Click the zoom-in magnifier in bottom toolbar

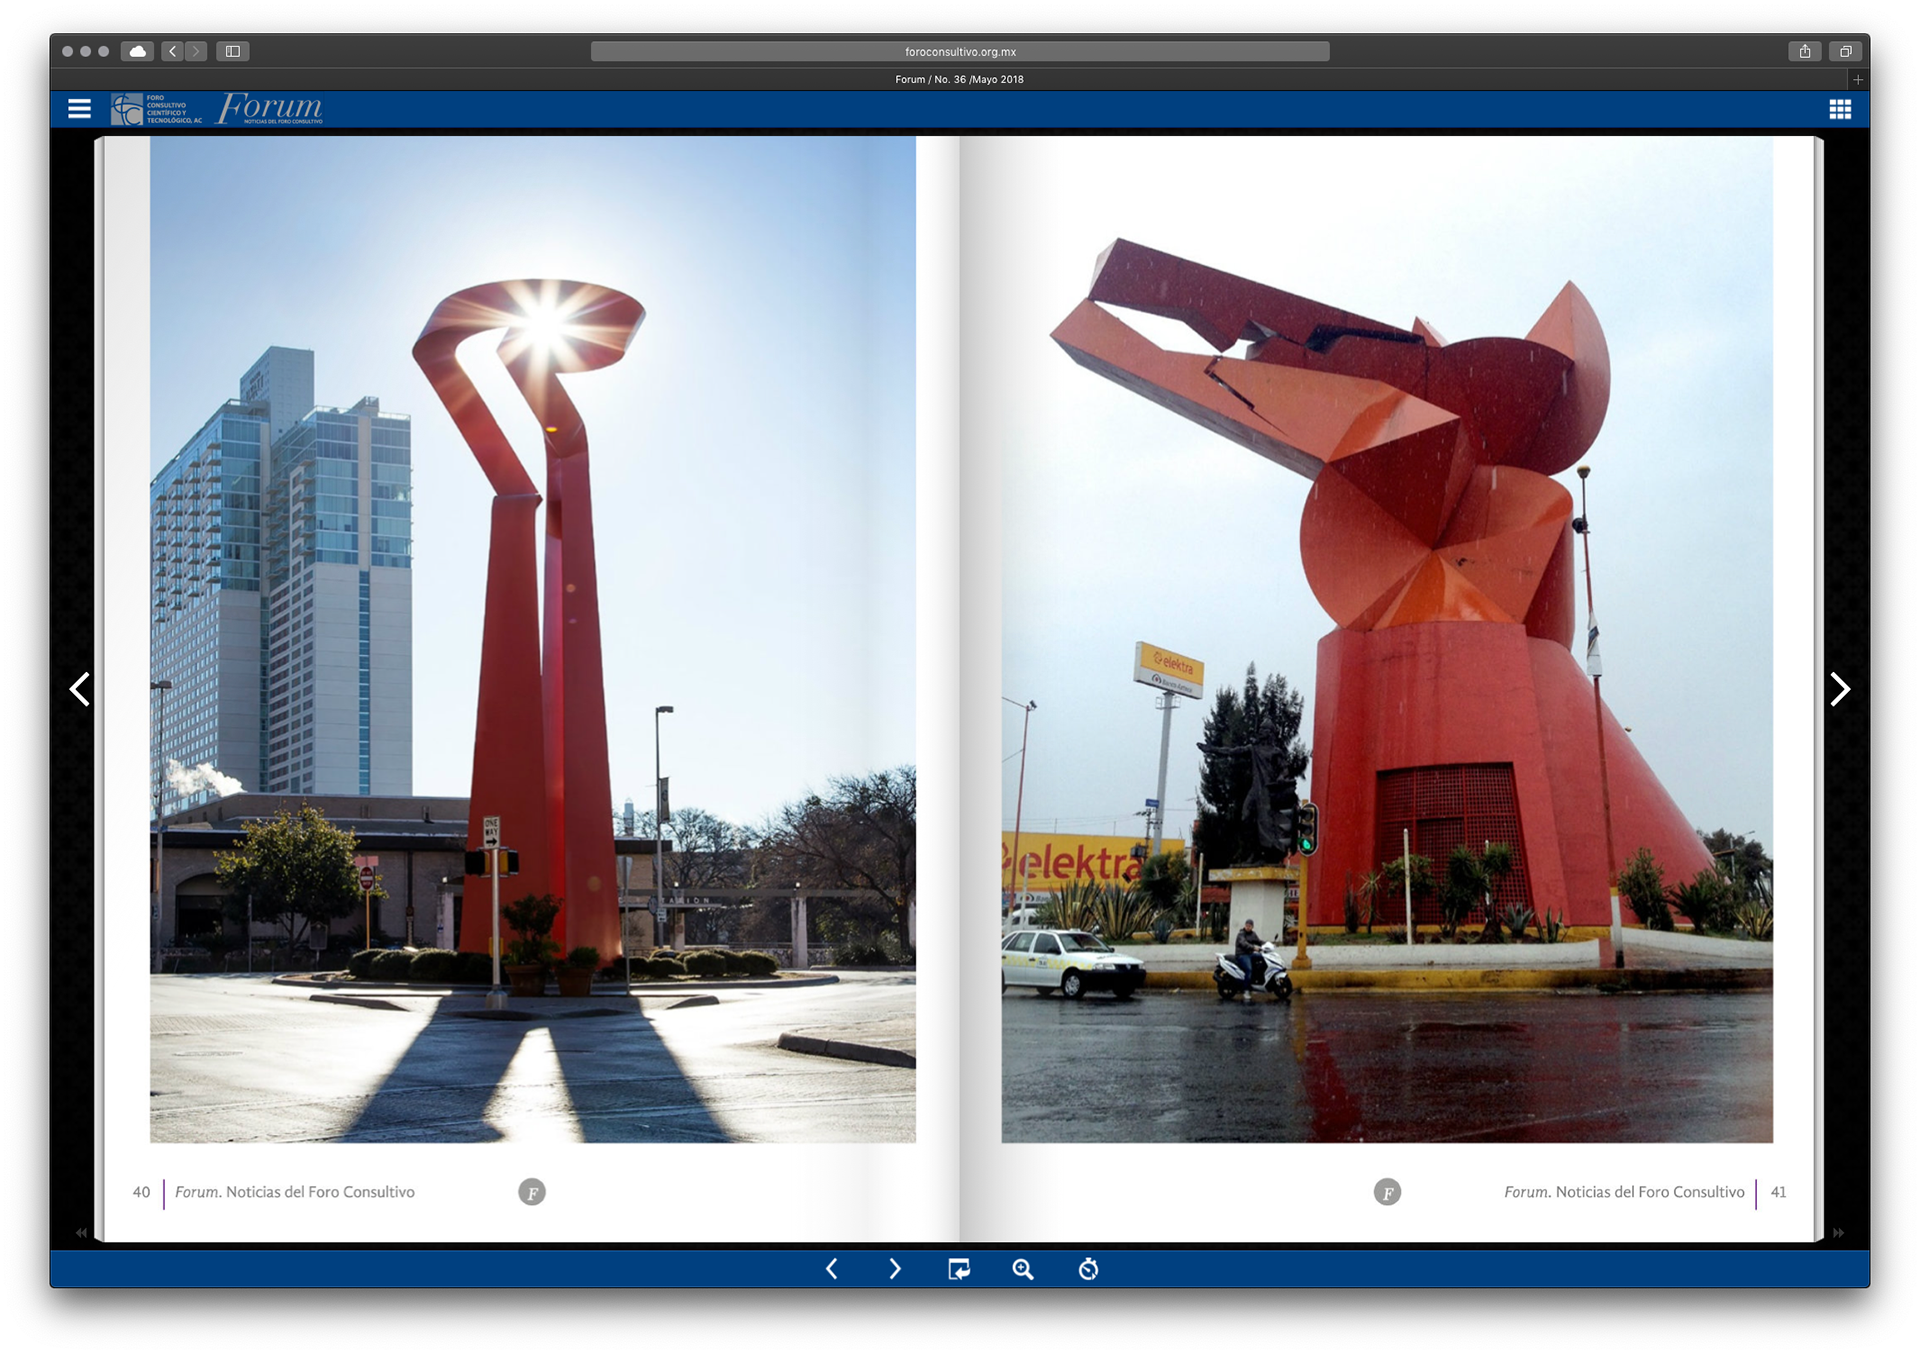[x=1022, y=1269]
